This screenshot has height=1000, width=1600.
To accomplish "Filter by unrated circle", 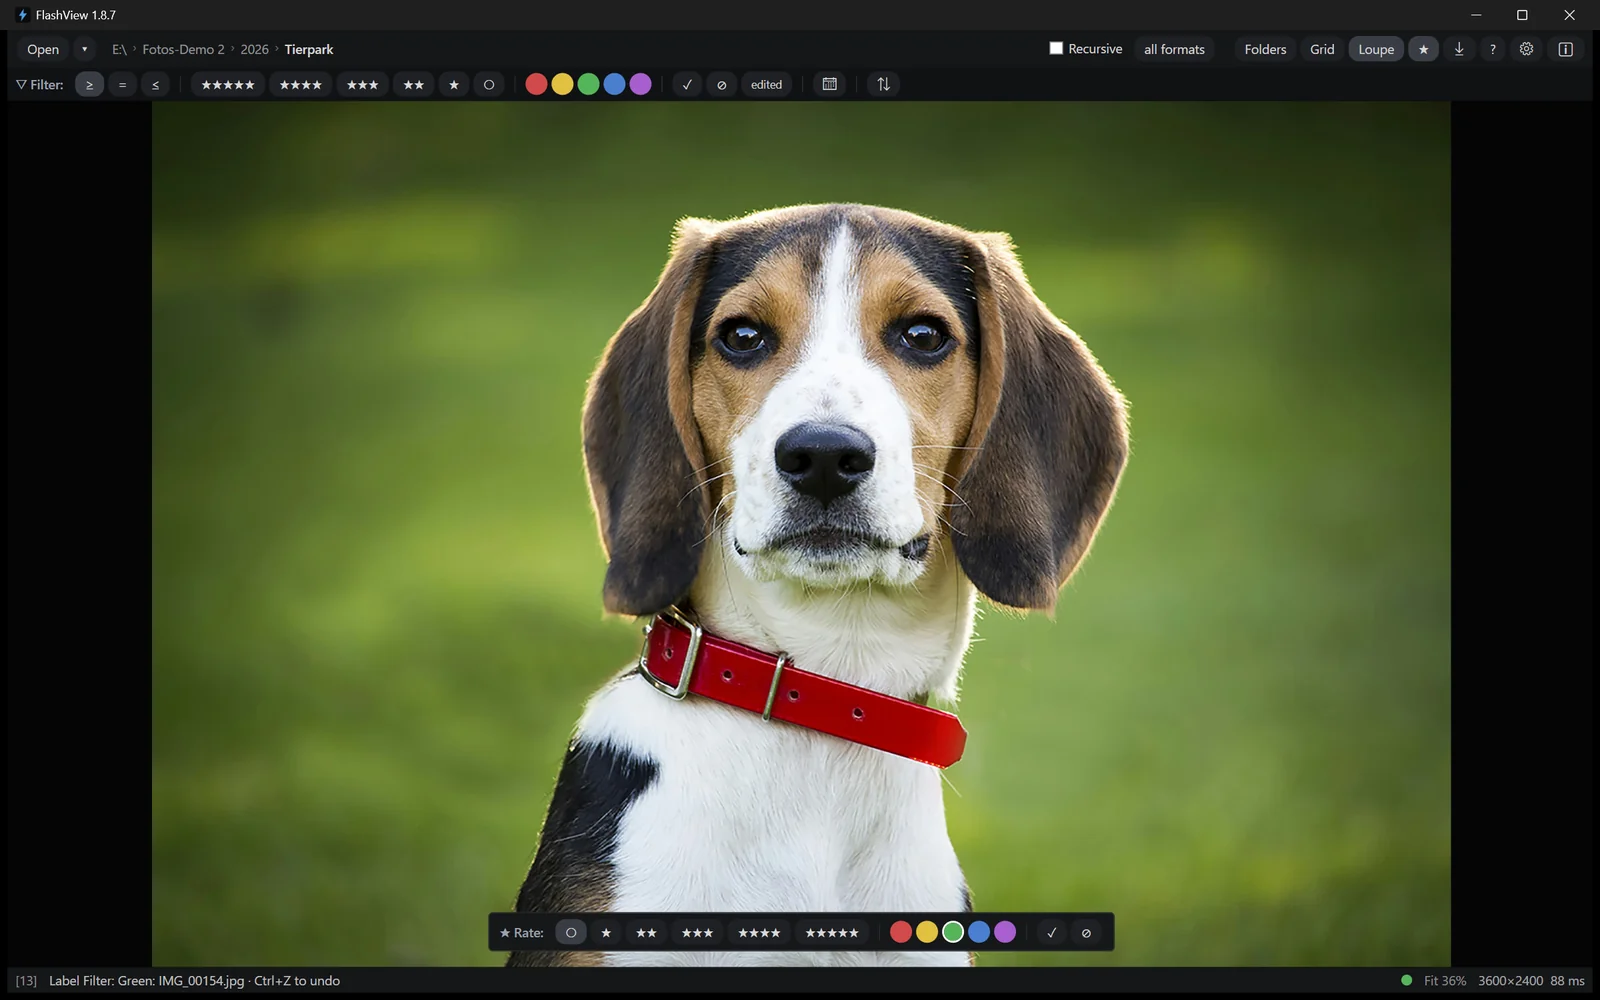I will (489, 85).
